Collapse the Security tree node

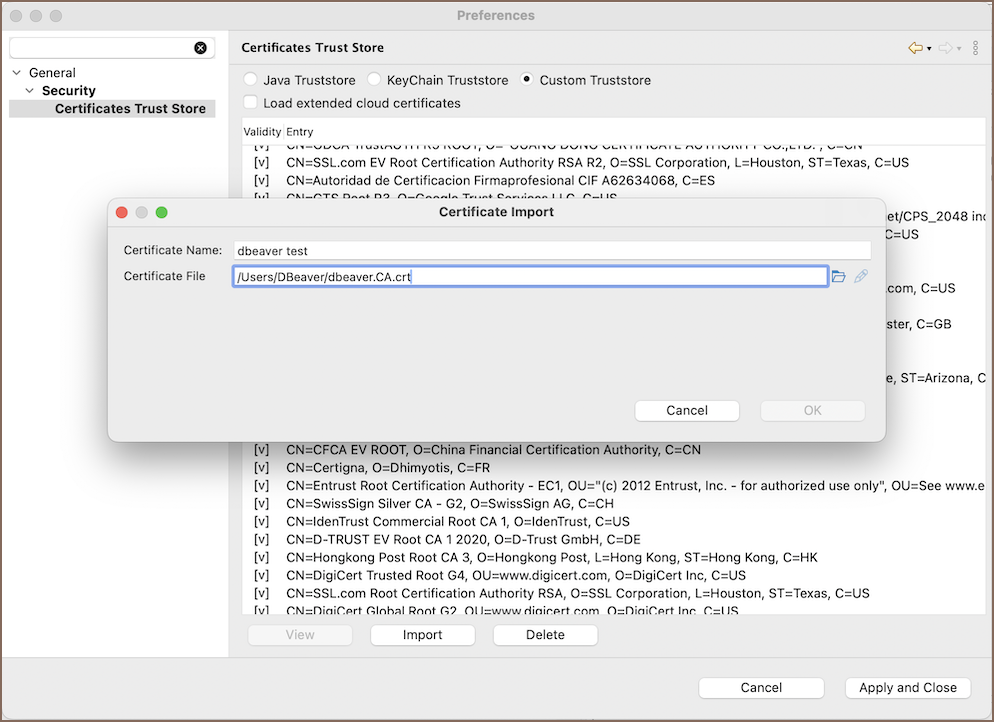click(30, 91)
